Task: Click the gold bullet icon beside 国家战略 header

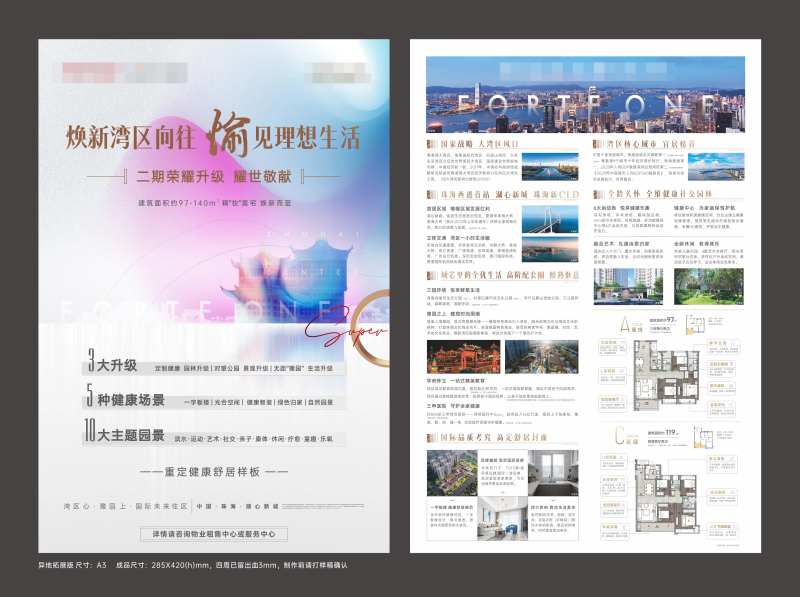Action: point(429,142)
